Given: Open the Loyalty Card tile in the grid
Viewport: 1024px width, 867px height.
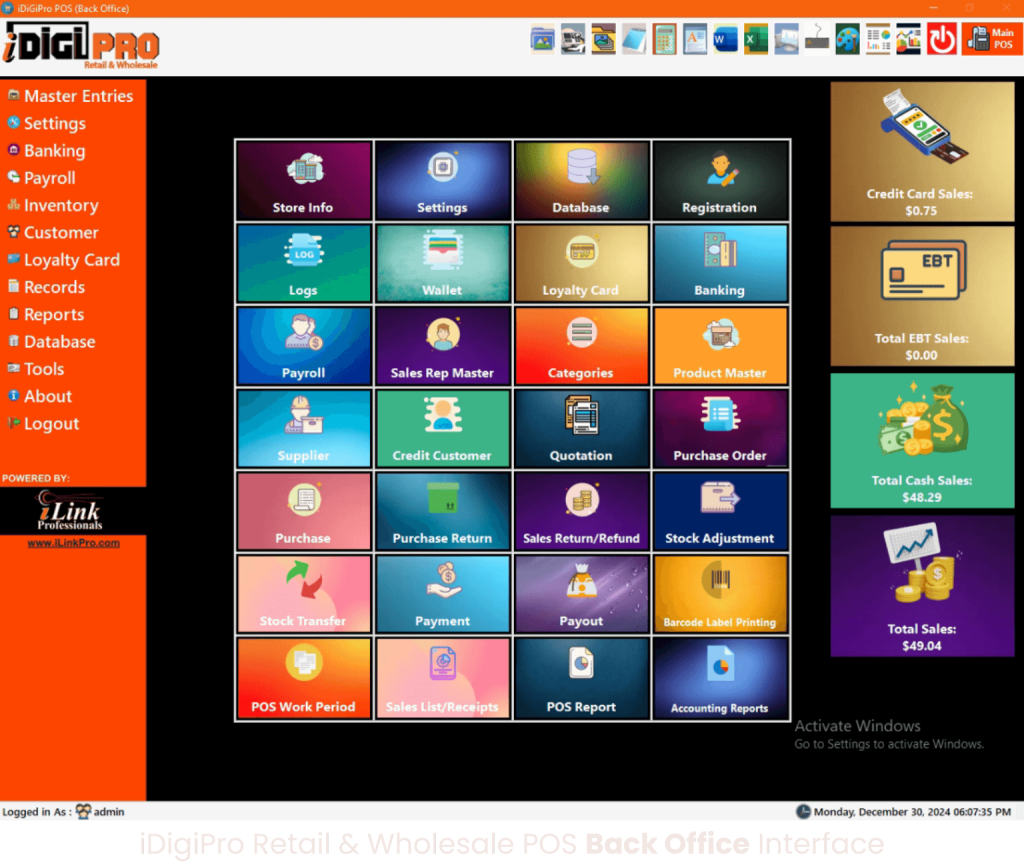Looking at the screenshot, I should (x=581, y=263).
